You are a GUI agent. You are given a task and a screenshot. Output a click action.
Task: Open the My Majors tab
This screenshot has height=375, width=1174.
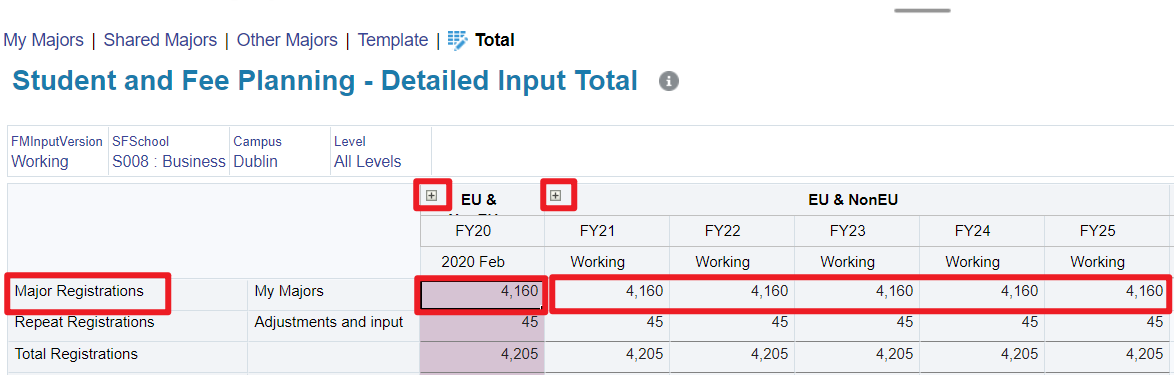(43, 40)
